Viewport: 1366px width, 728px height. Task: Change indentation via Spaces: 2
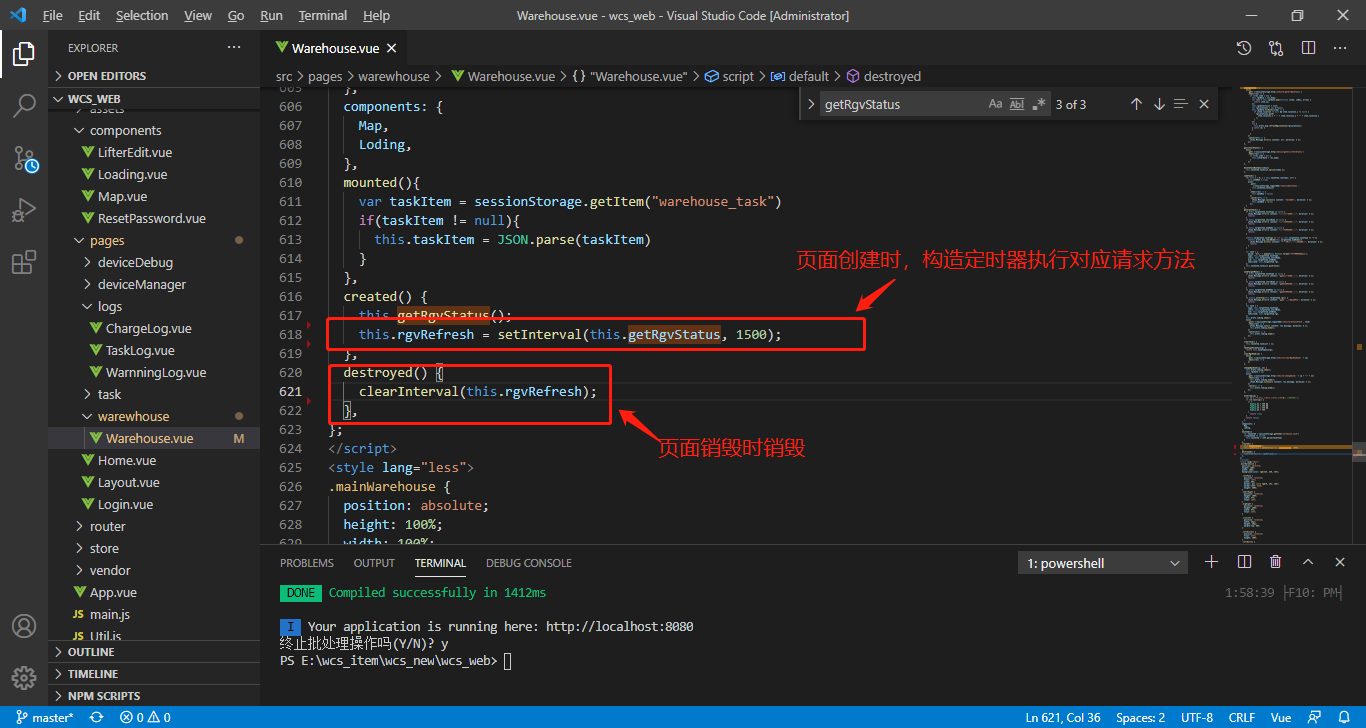(x=1141, y=717)
